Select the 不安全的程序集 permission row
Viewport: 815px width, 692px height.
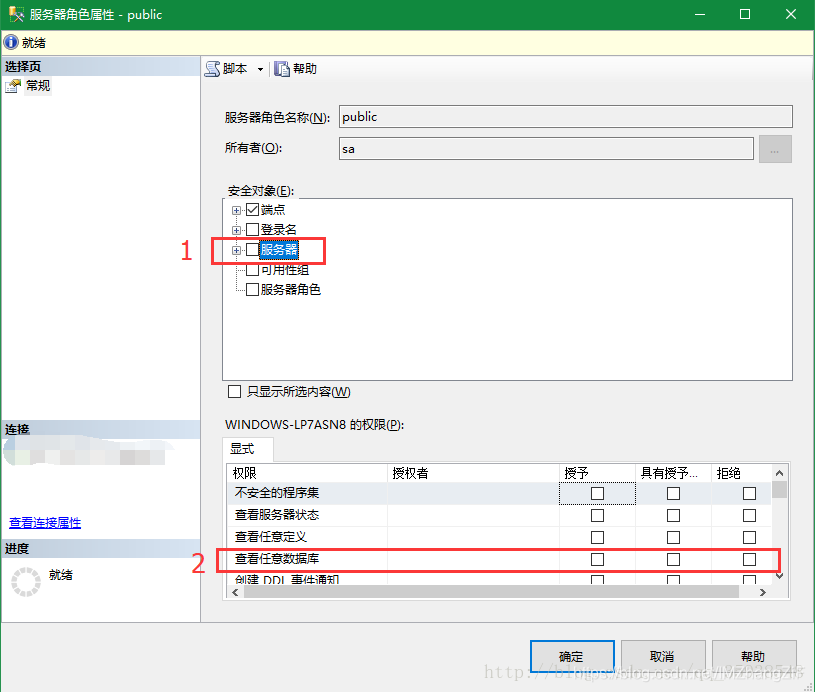[x=499, y=493]
